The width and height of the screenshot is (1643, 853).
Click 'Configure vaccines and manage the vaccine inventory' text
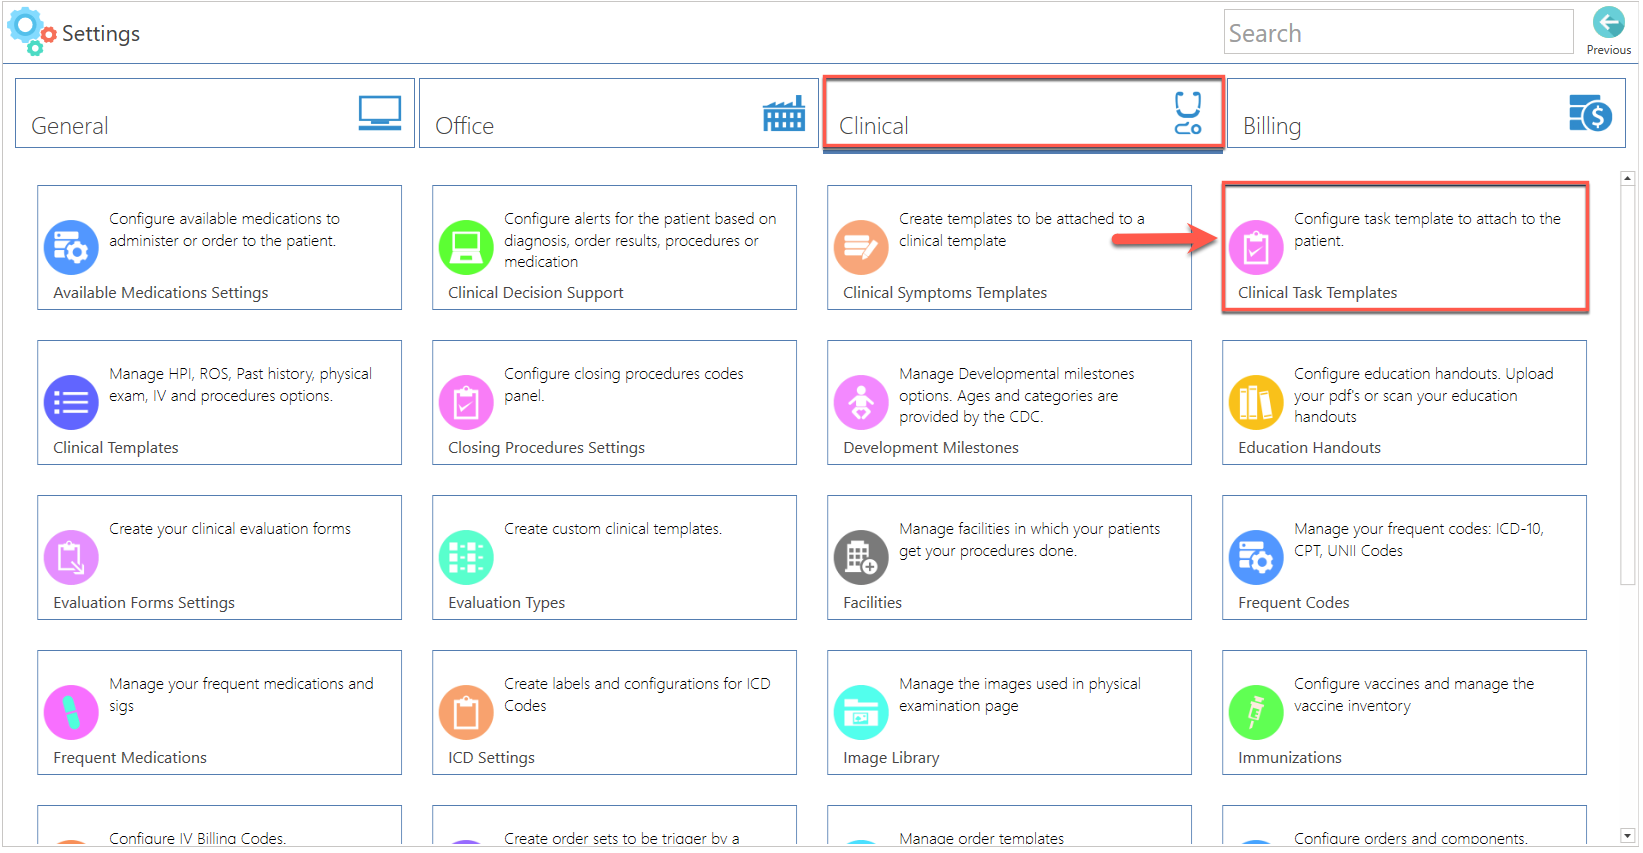pos(1414,694)
